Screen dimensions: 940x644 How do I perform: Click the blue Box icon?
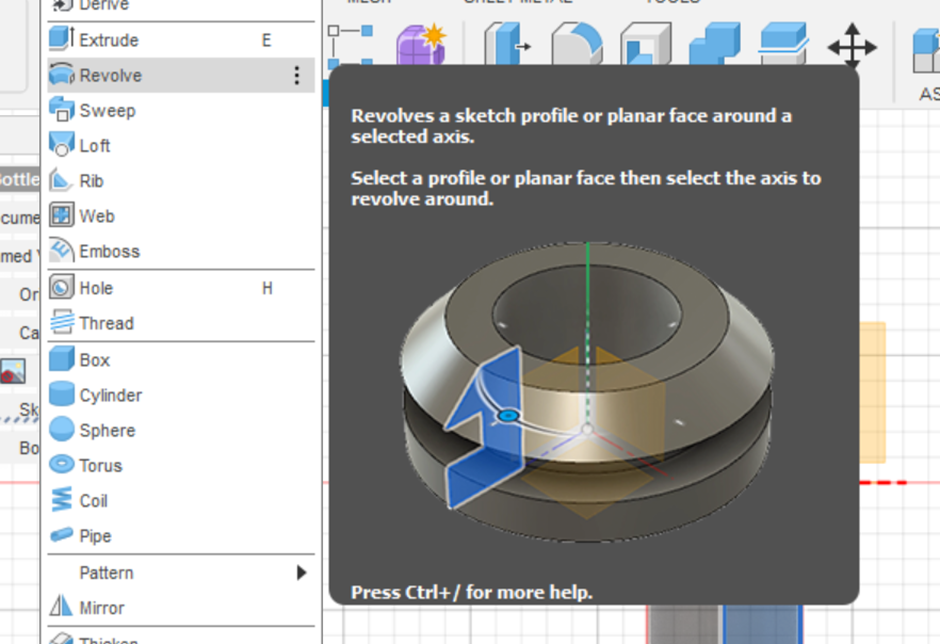(61, 359)
